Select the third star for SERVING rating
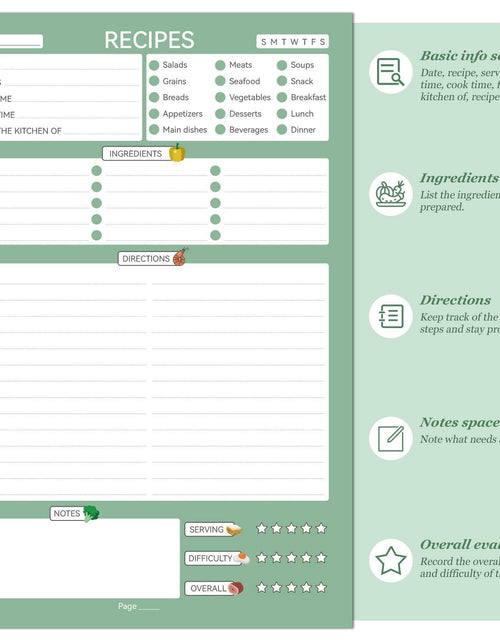This screenshot has height=641, width=500. tap(291, 529)
